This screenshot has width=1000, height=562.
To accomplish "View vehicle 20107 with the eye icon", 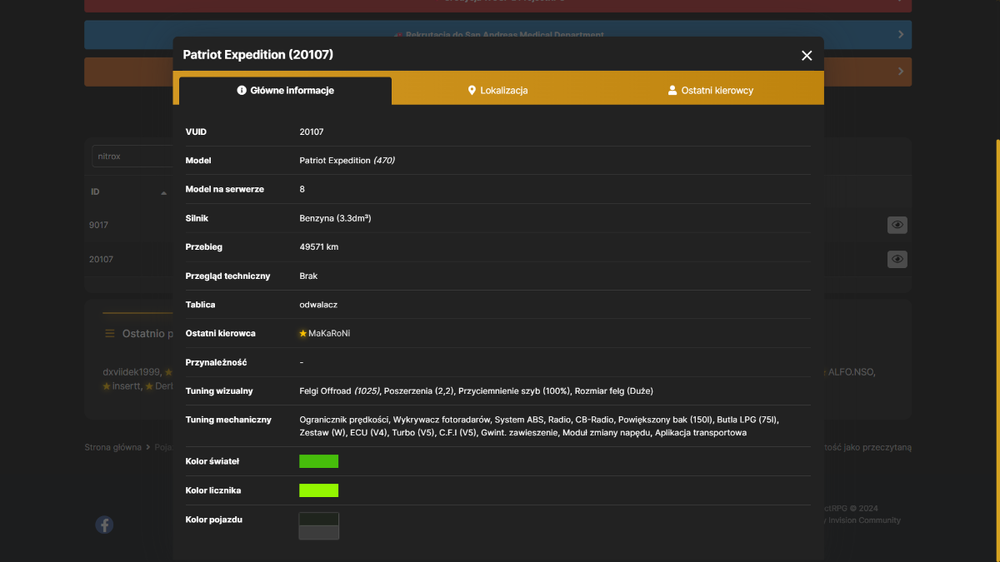I will click(897, 259).
